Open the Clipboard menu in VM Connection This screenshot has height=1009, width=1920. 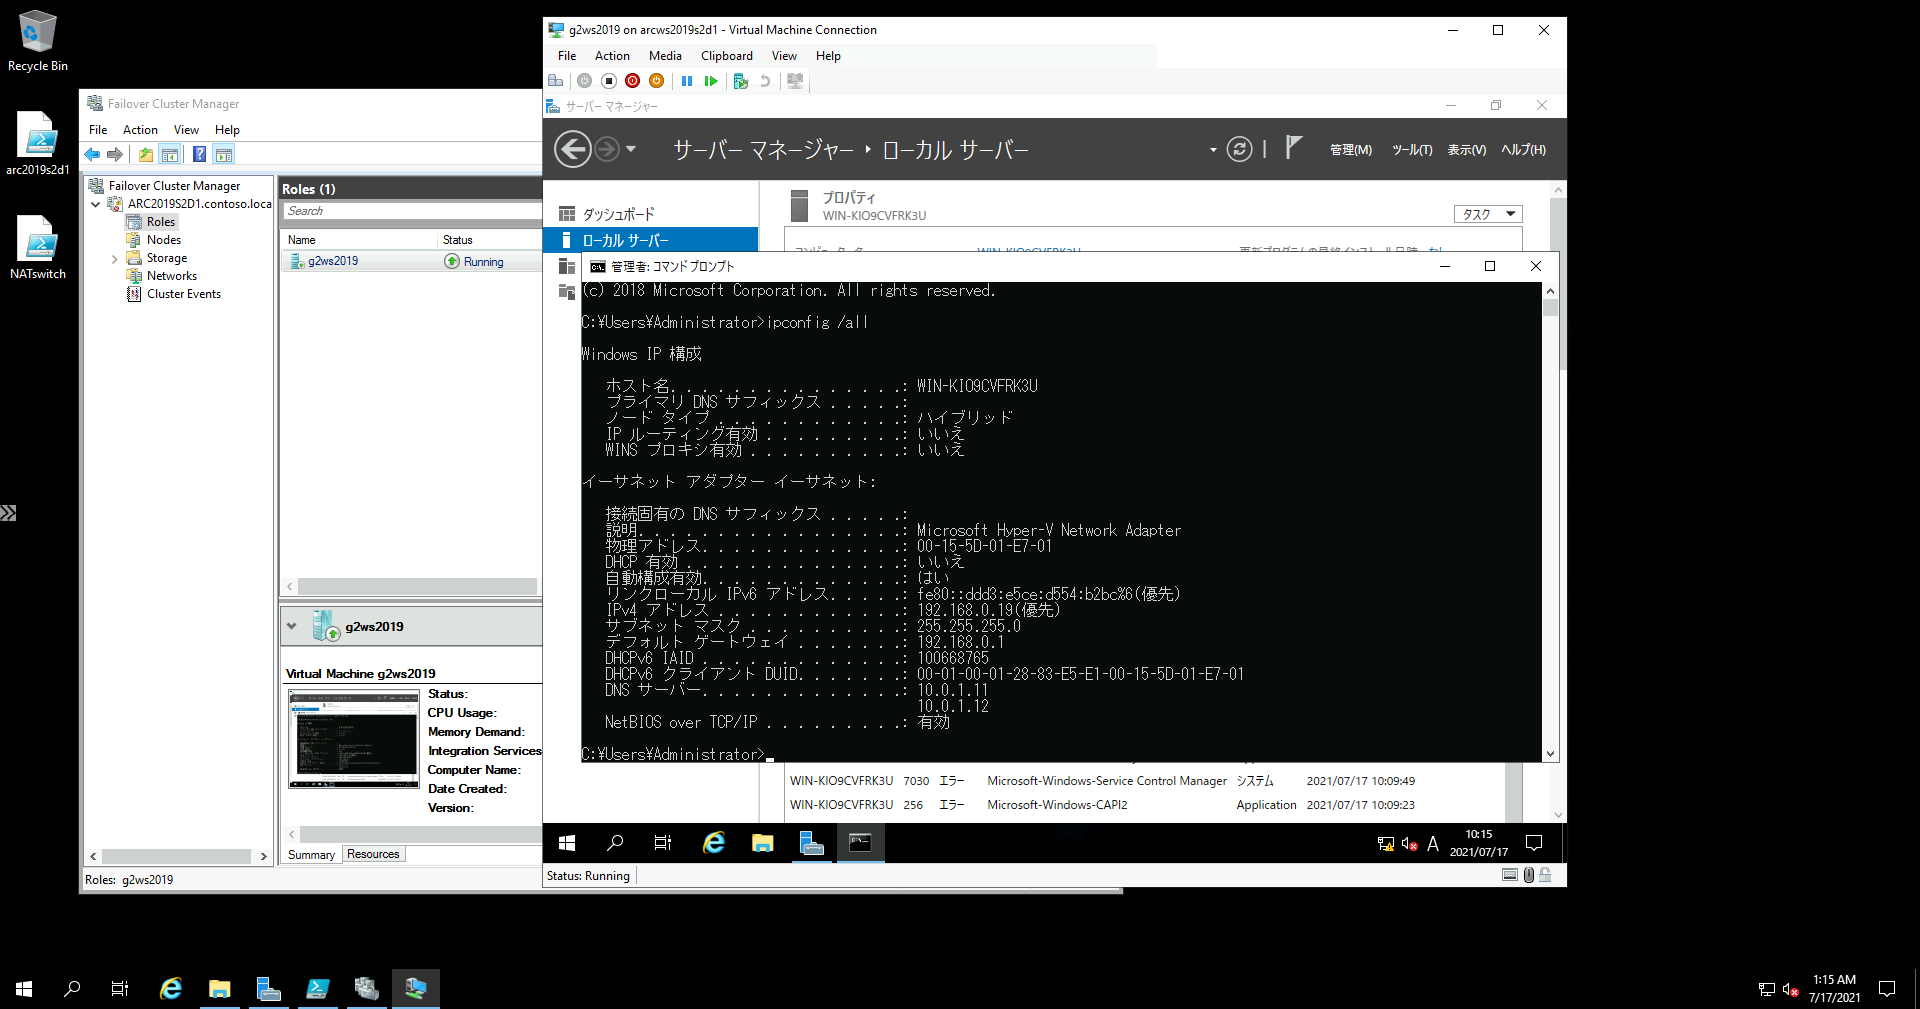click(727, 56)
